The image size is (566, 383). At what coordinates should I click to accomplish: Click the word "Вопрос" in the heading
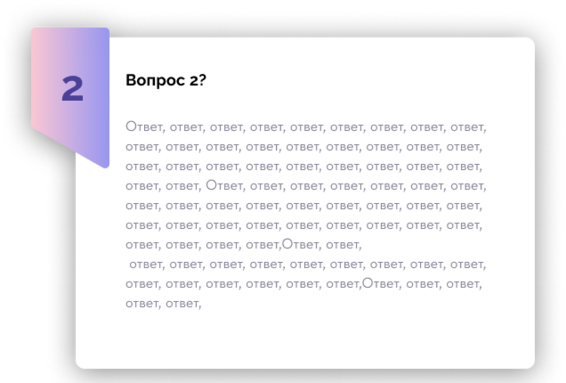(x=155, y=80)
